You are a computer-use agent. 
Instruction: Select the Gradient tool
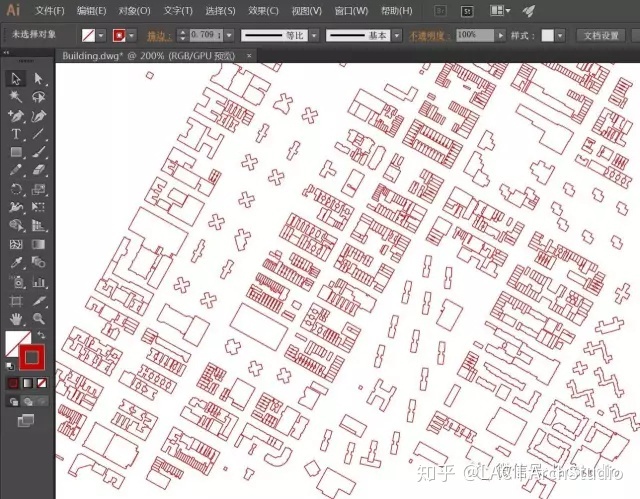pyautogui.click(x=38, y=244)
